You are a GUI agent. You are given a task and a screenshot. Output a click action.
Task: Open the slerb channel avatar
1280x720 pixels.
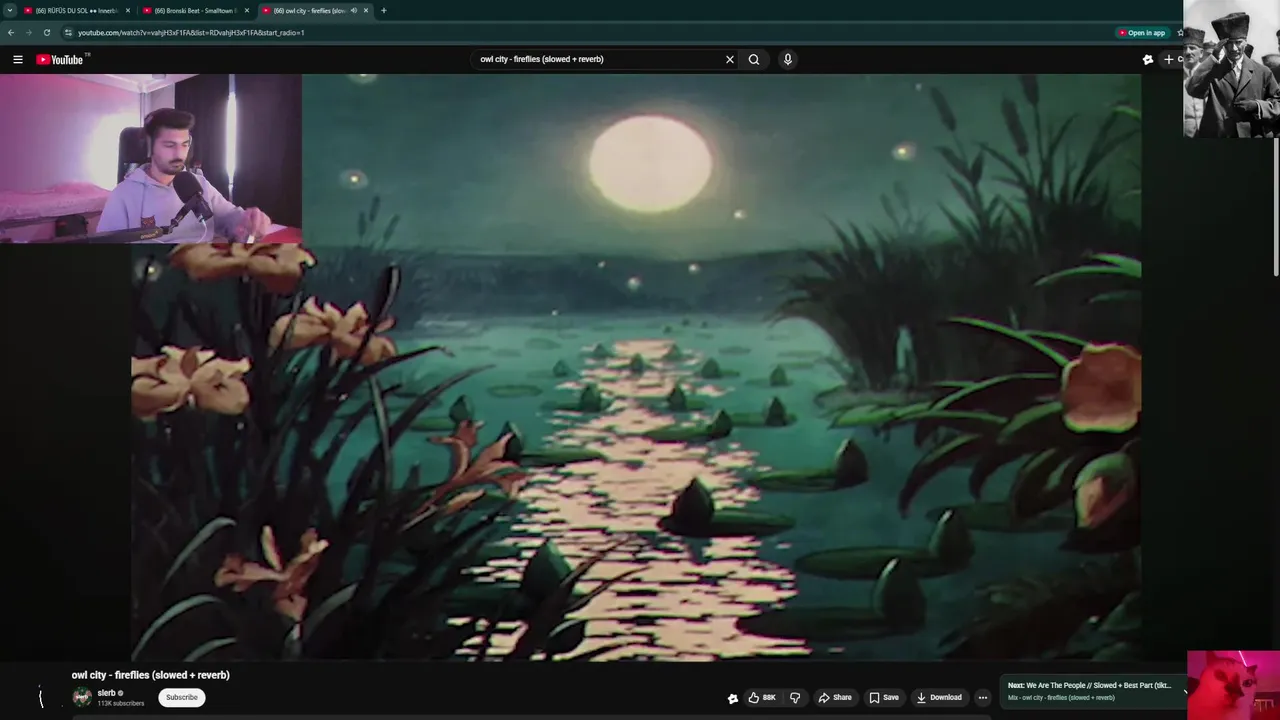coord(82,697)
